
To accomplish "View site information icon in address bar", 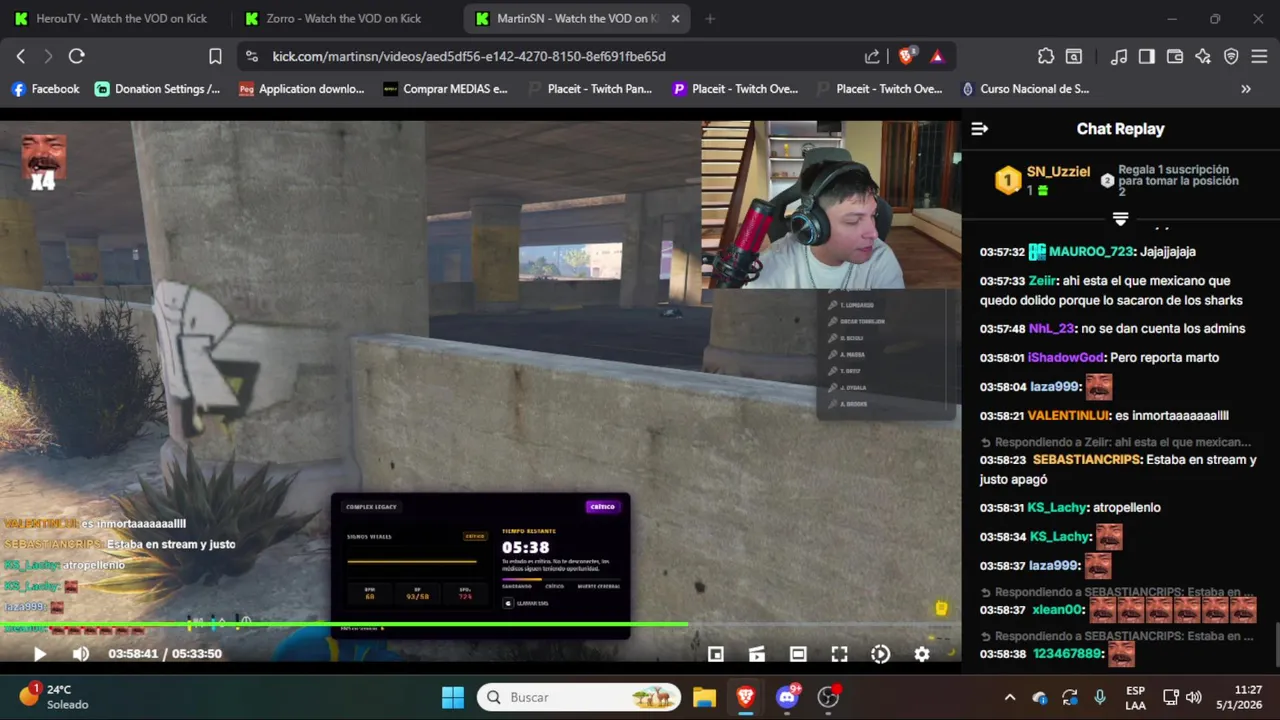I will pyautogui.click(x=251, y=56).
